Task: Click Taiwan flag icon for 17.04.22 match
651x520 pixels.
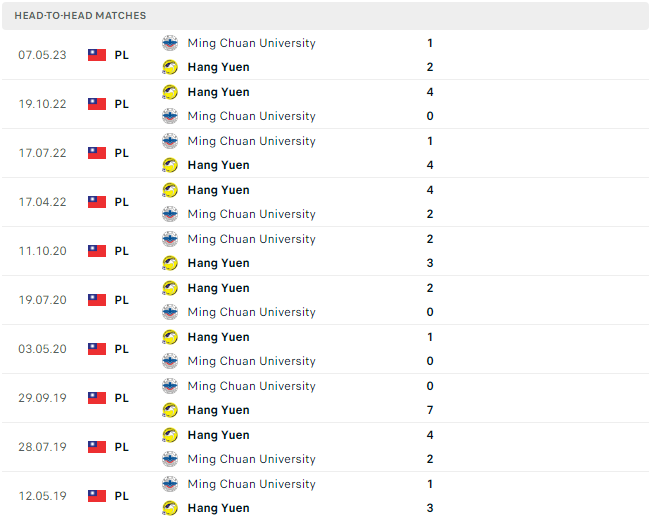Action: [x=97, y=202]
